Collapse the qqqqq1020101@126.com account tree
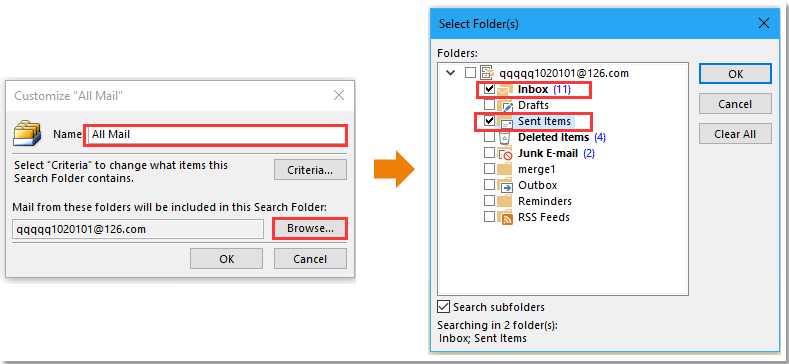789x364 pixels. click(x=450, y=74)
